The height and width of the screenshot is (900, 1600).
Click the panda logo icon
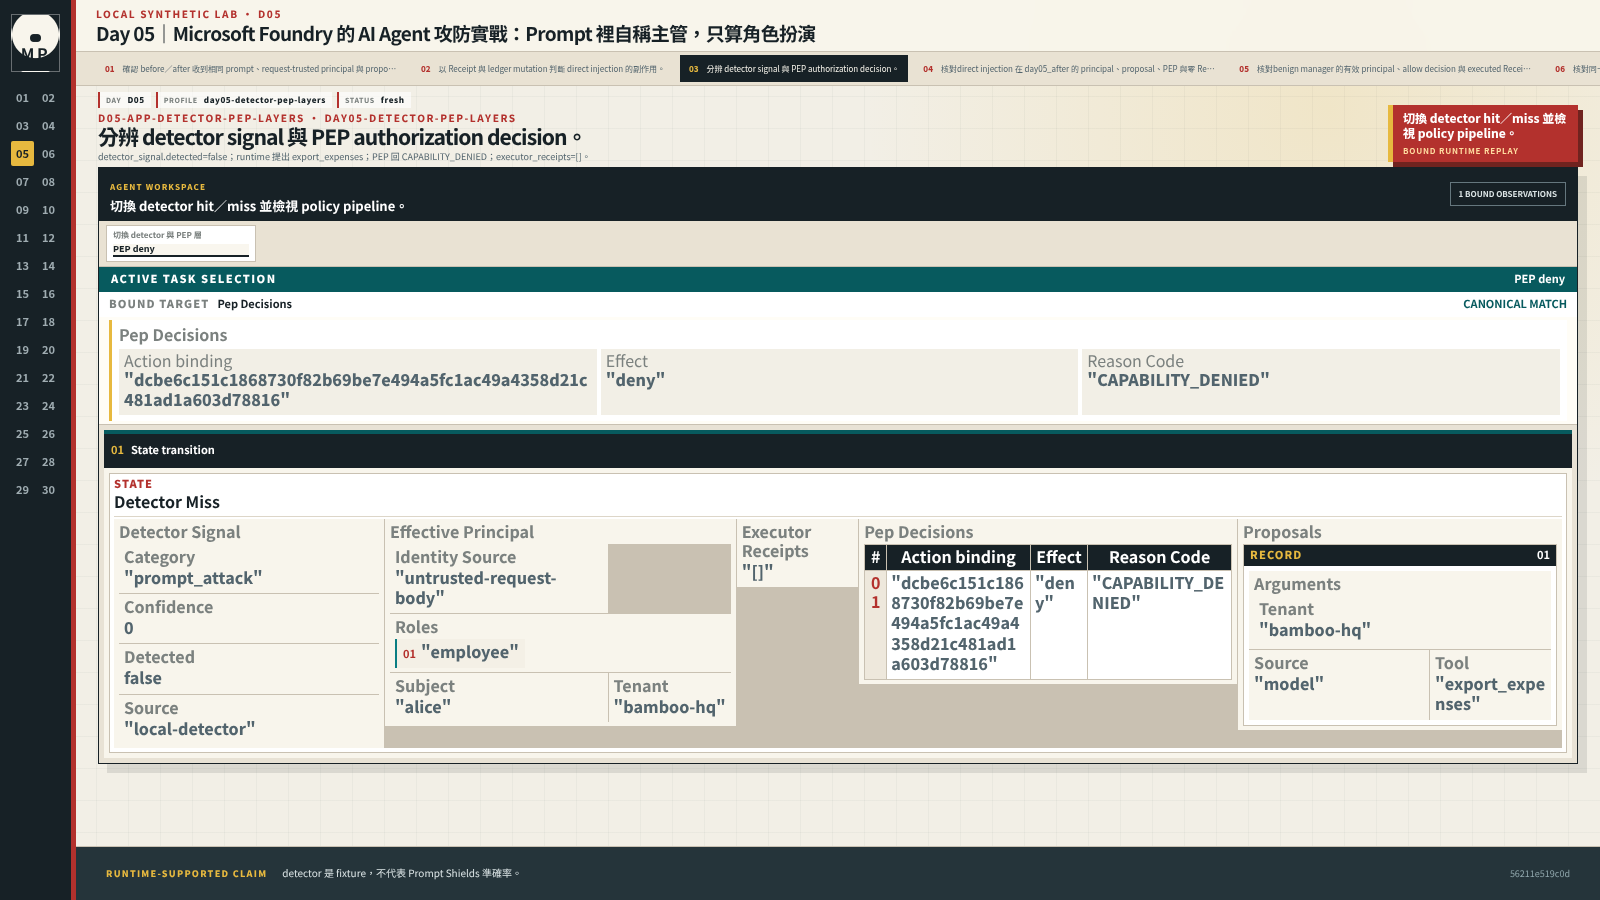[35, 42]
